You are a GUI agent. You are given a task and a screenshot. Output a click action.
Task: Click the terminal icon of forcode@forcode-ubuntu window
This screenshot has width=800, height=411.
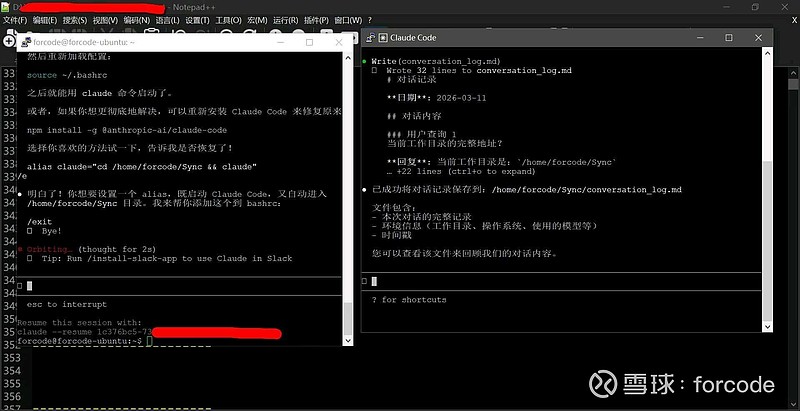(x=26, y=43)
